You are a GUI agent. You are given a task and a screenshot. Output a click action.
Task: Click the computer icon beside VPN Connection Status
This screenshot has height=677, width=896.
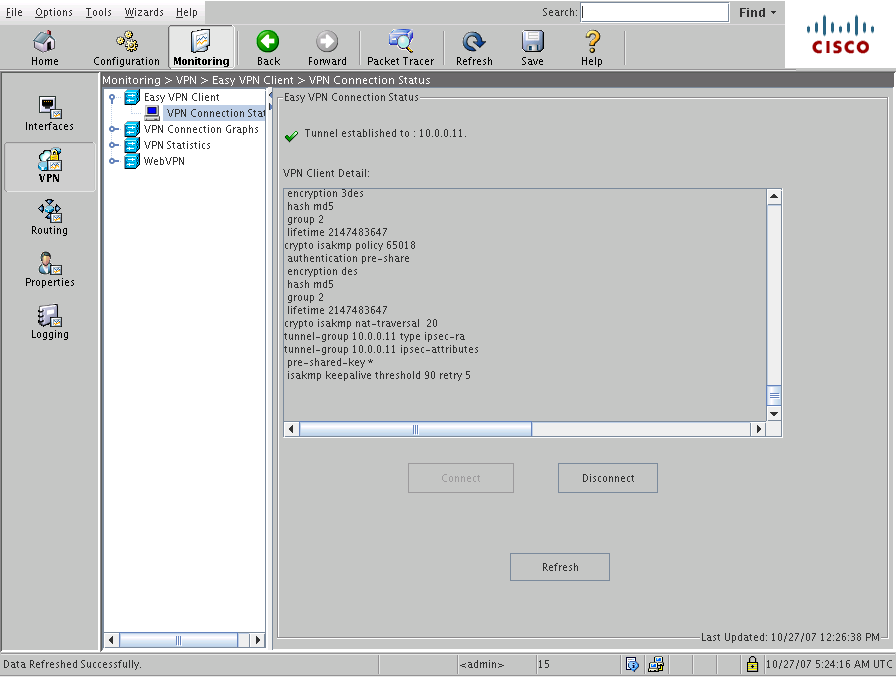[x=152, y=113]
